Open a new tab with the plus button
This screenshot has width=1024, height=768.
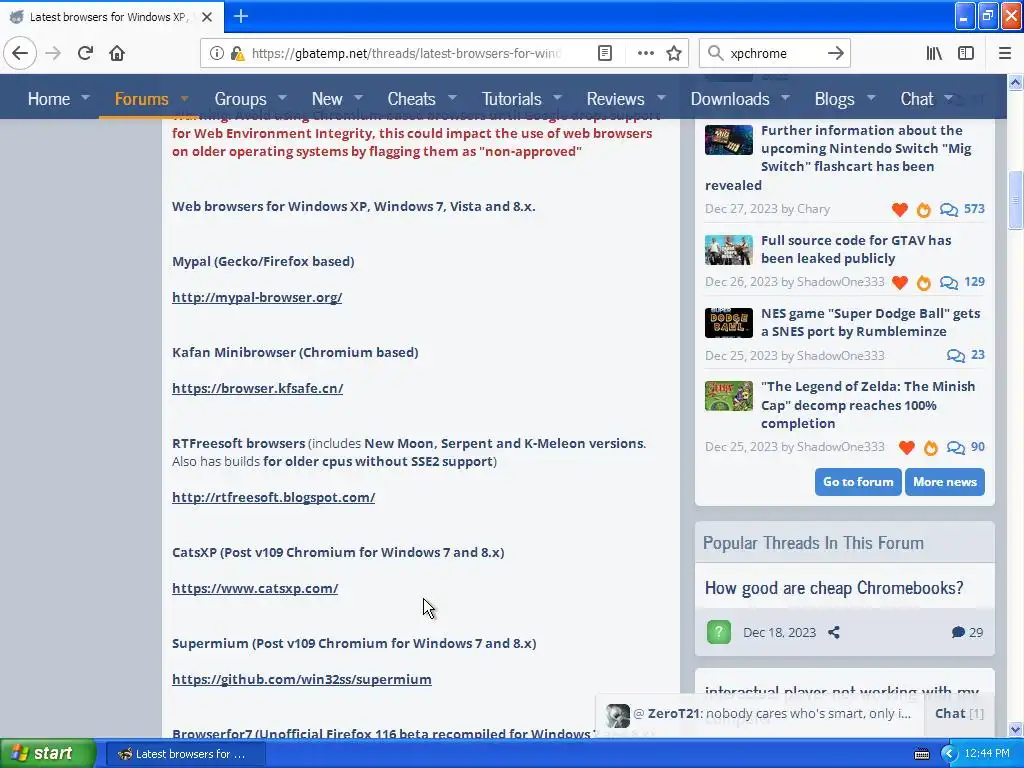point(240,16)
